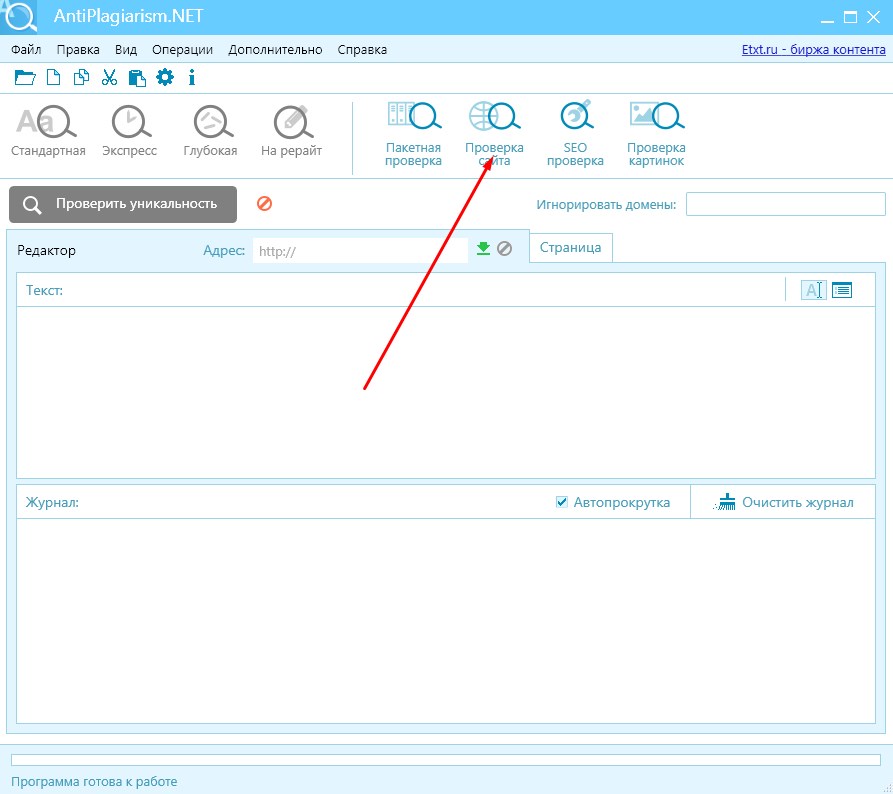Screen dimensions: 893x794
Task: Open the Дополнительно menu
Action: [275, 50]
